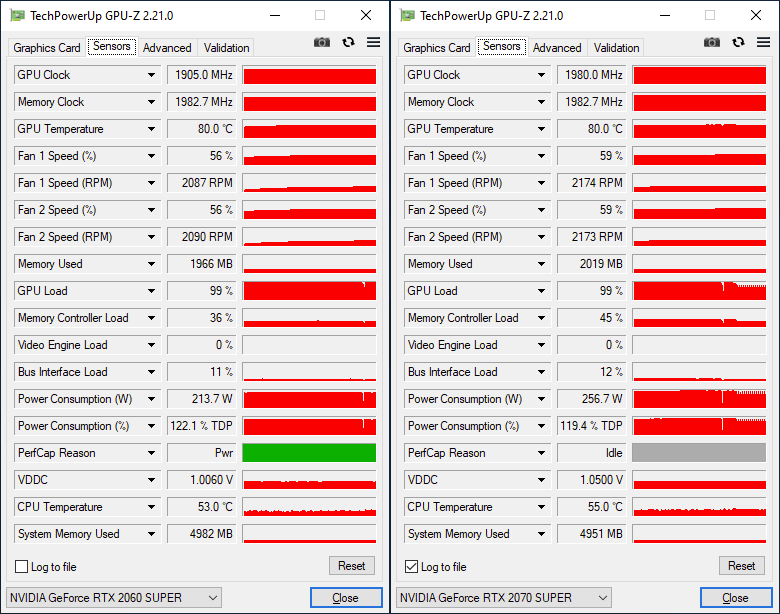Click the 1905.0 MHz GPU Clock value field

pos(201,75)
